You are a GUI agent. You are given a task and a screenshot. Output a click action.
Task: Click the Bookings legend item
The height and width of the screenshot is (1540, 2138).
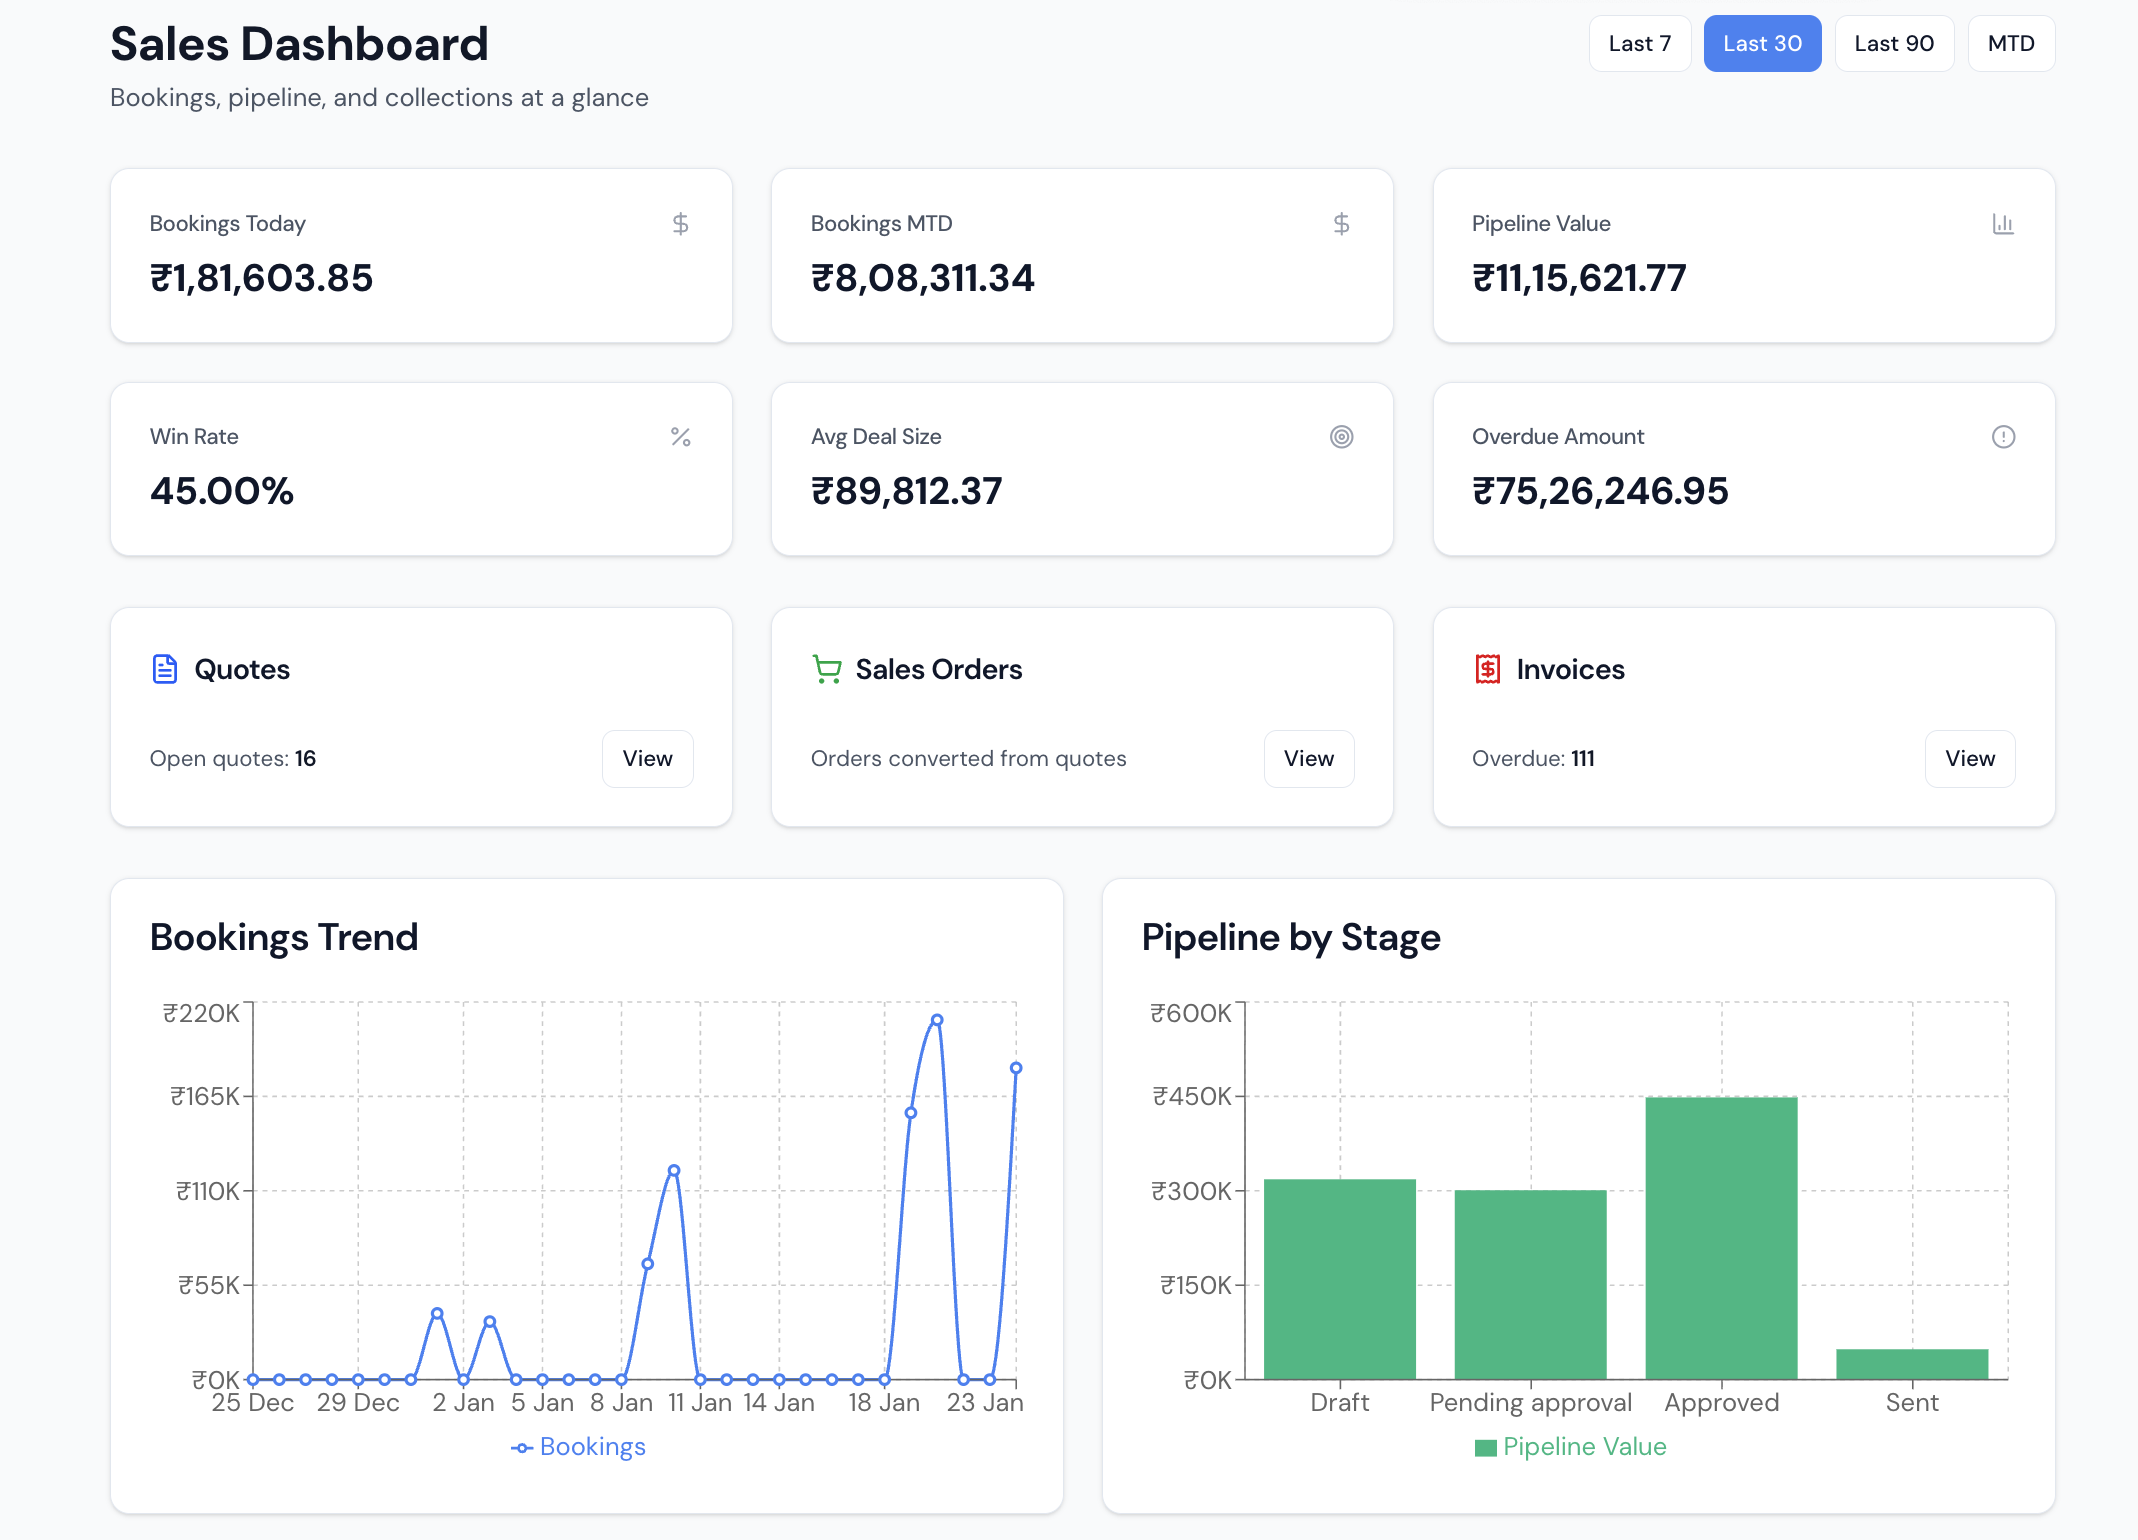(x=579, y=1447)
